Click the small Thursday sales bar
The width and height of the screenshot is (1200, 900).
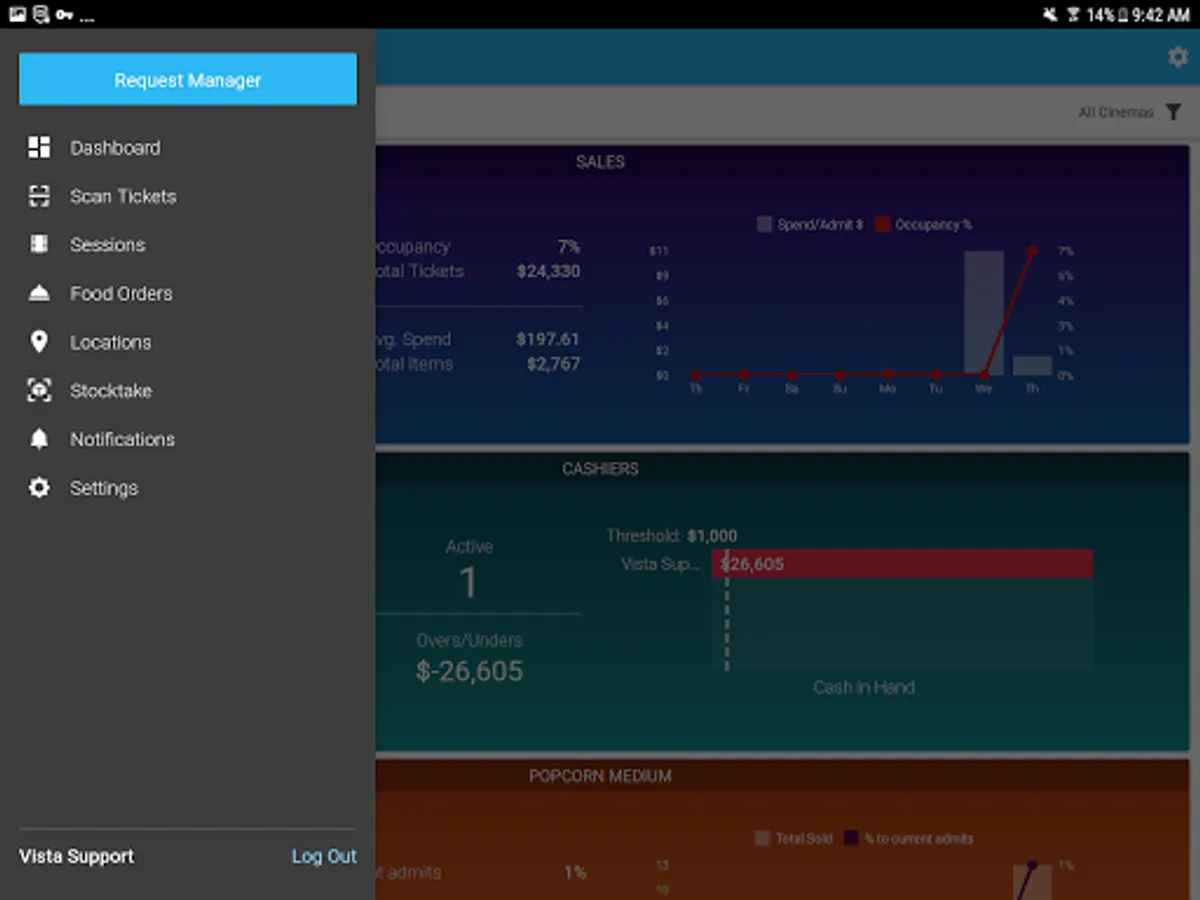pyautogui.click(x=1032, y=365)
